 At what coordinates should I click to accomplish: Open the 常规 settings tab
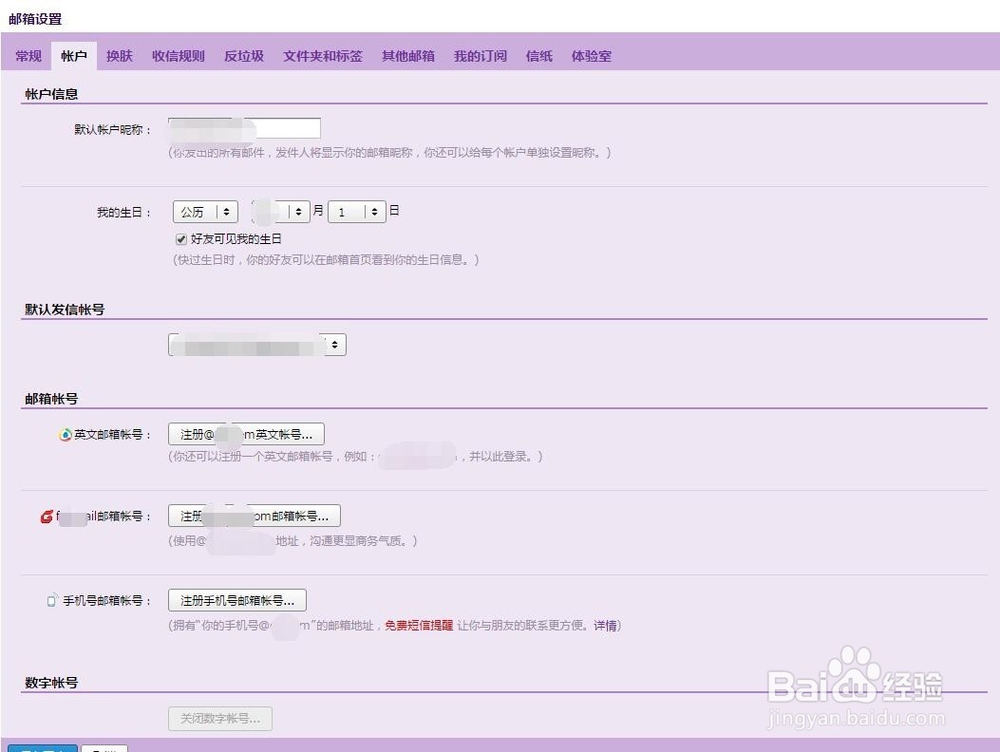(29, 56)
